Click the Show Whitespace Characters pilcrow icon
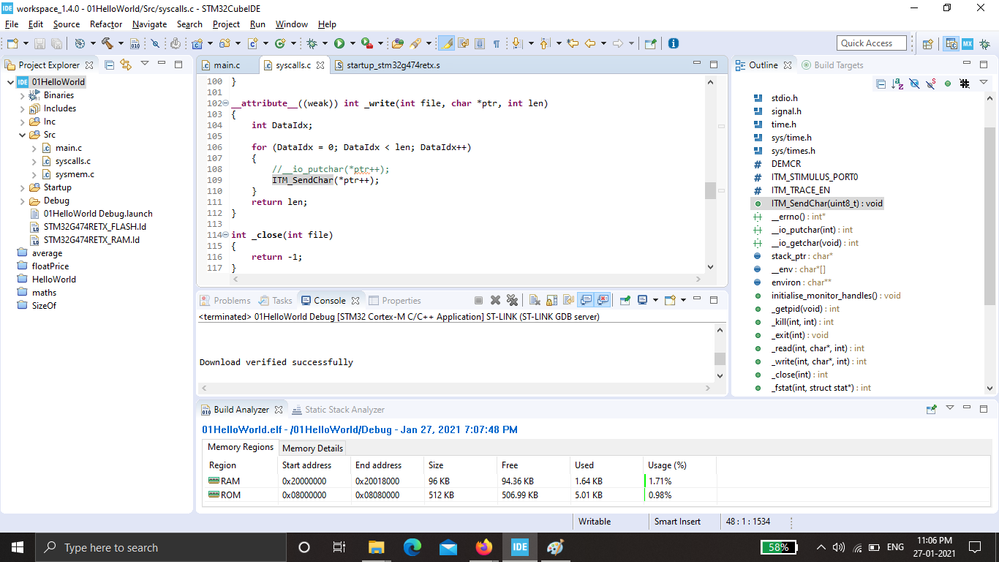 (x=496, y=43)
